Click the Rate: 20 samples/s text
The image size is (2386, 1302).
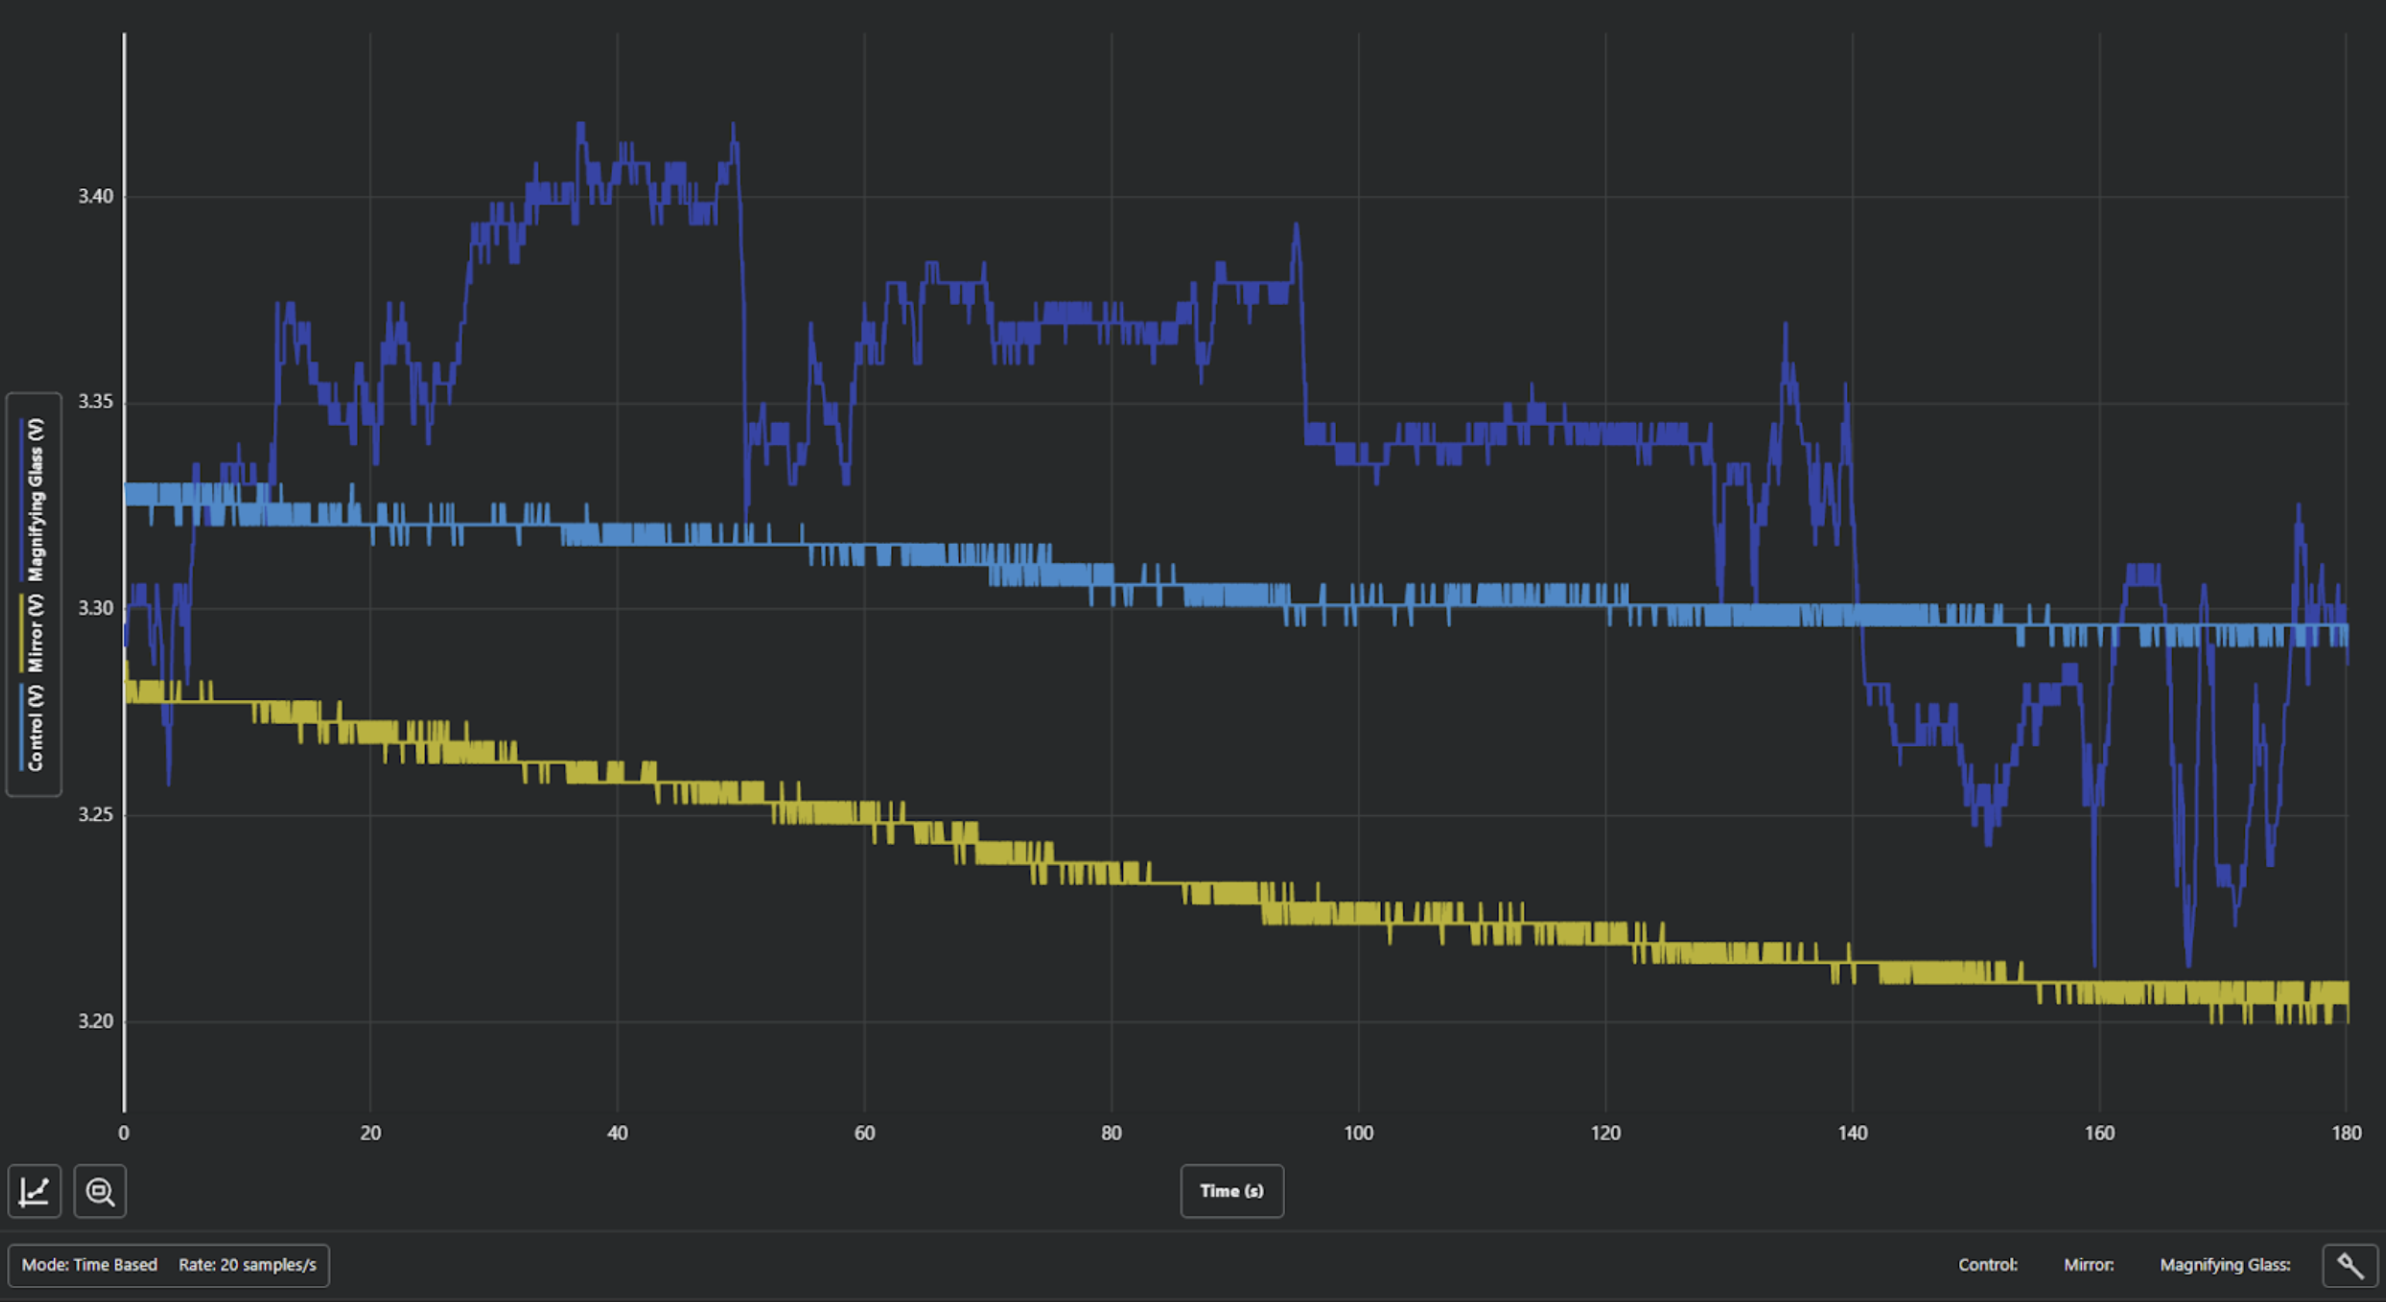click(x=247, y=1265)
